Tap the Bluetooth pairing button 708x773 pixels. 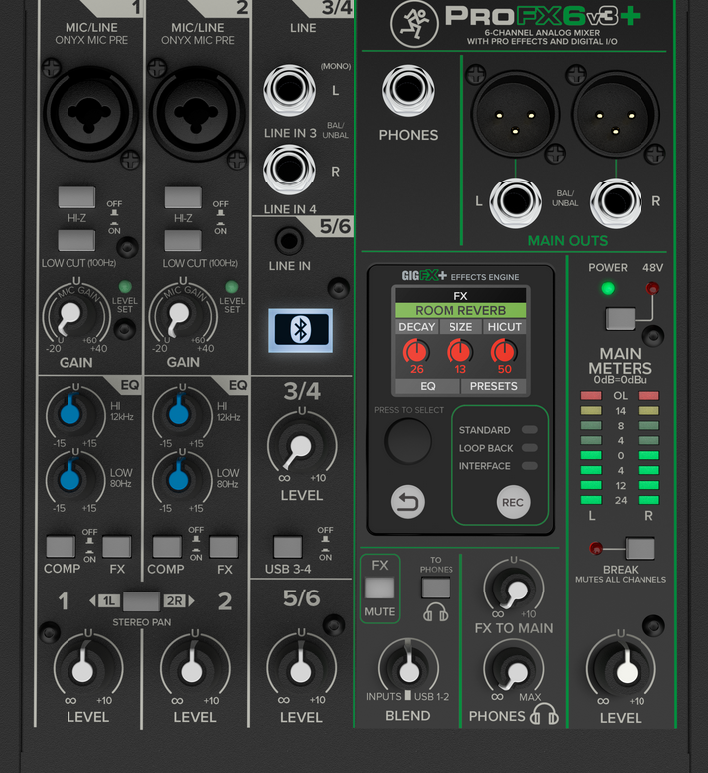coord(300,330)
